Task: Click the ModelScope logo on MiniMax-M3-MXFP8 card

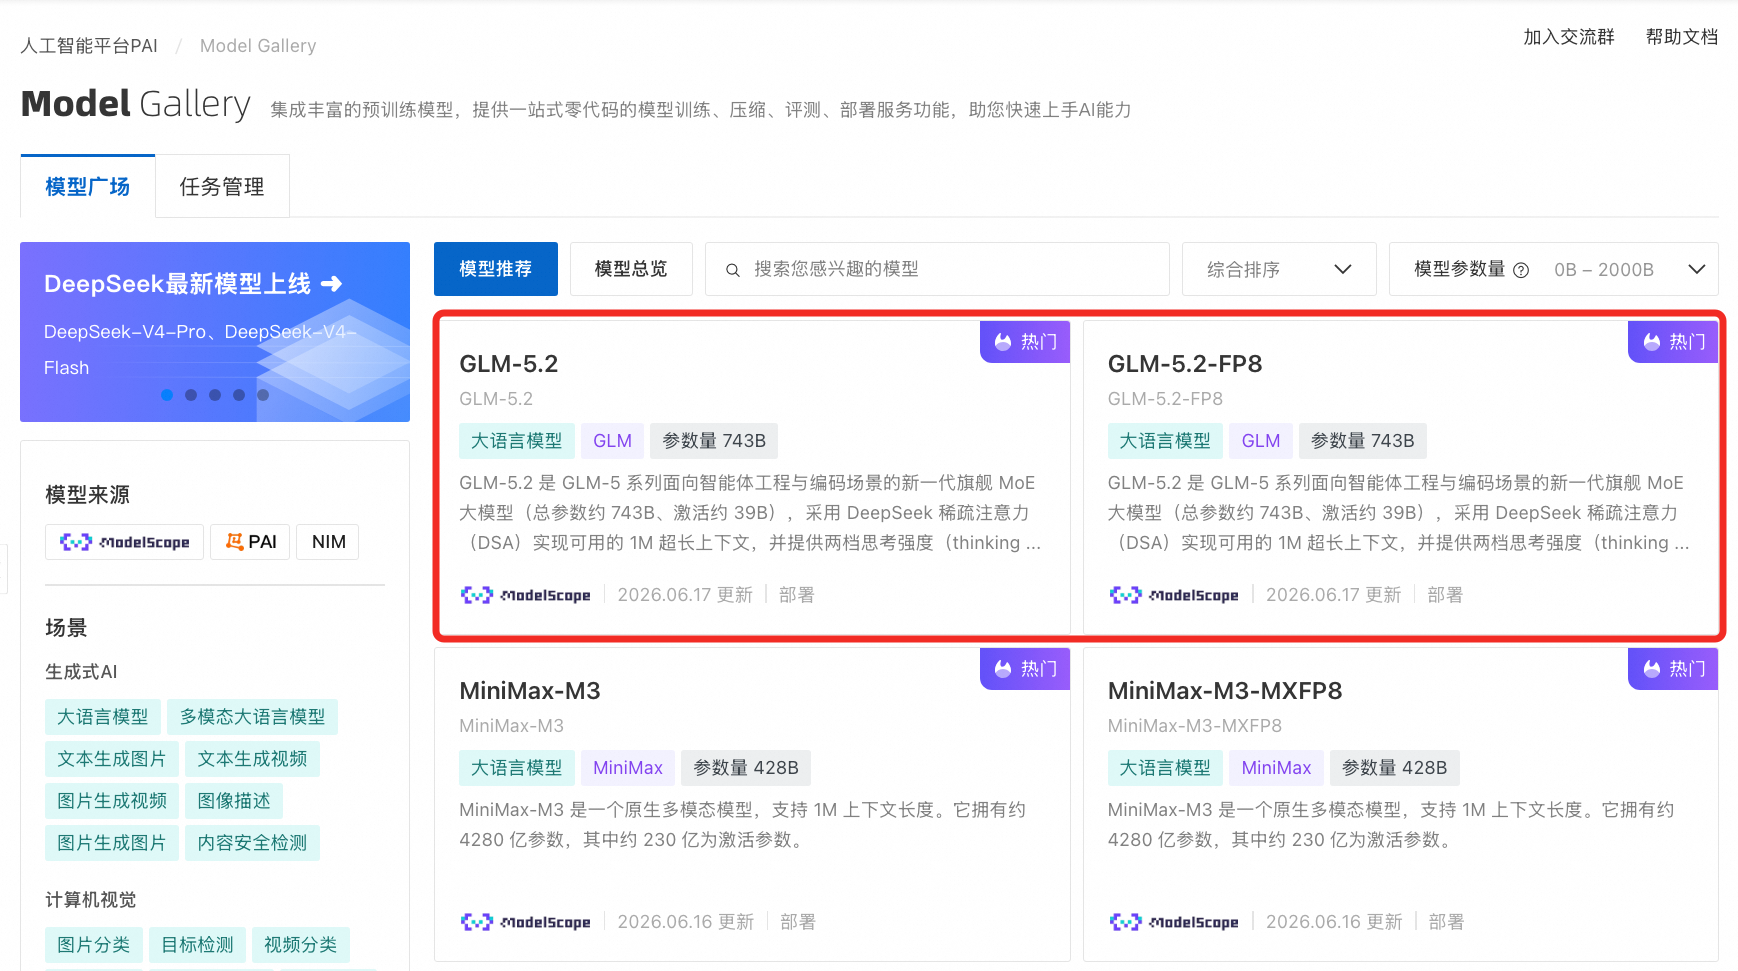Action: pos(1174,922)
